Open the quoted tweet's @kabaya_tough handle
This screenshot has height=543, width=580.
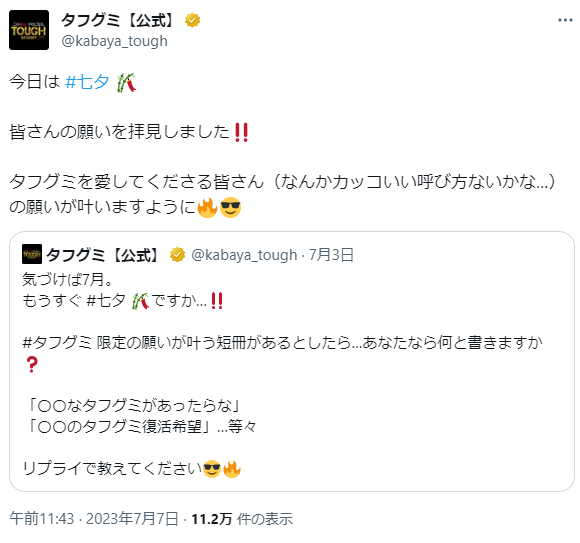point(244,255)
